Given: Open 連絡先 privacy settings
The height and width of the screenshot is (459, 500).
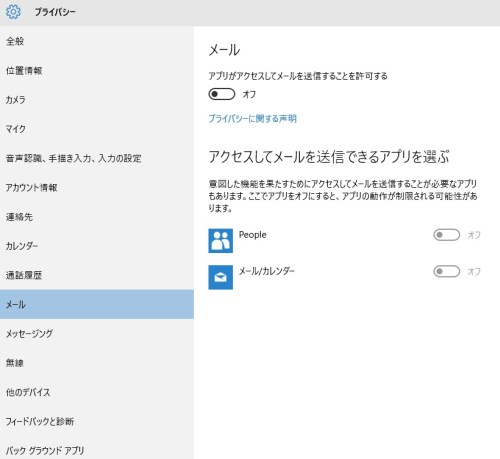Looking at the screenshot, I should [x=97, y=217].
